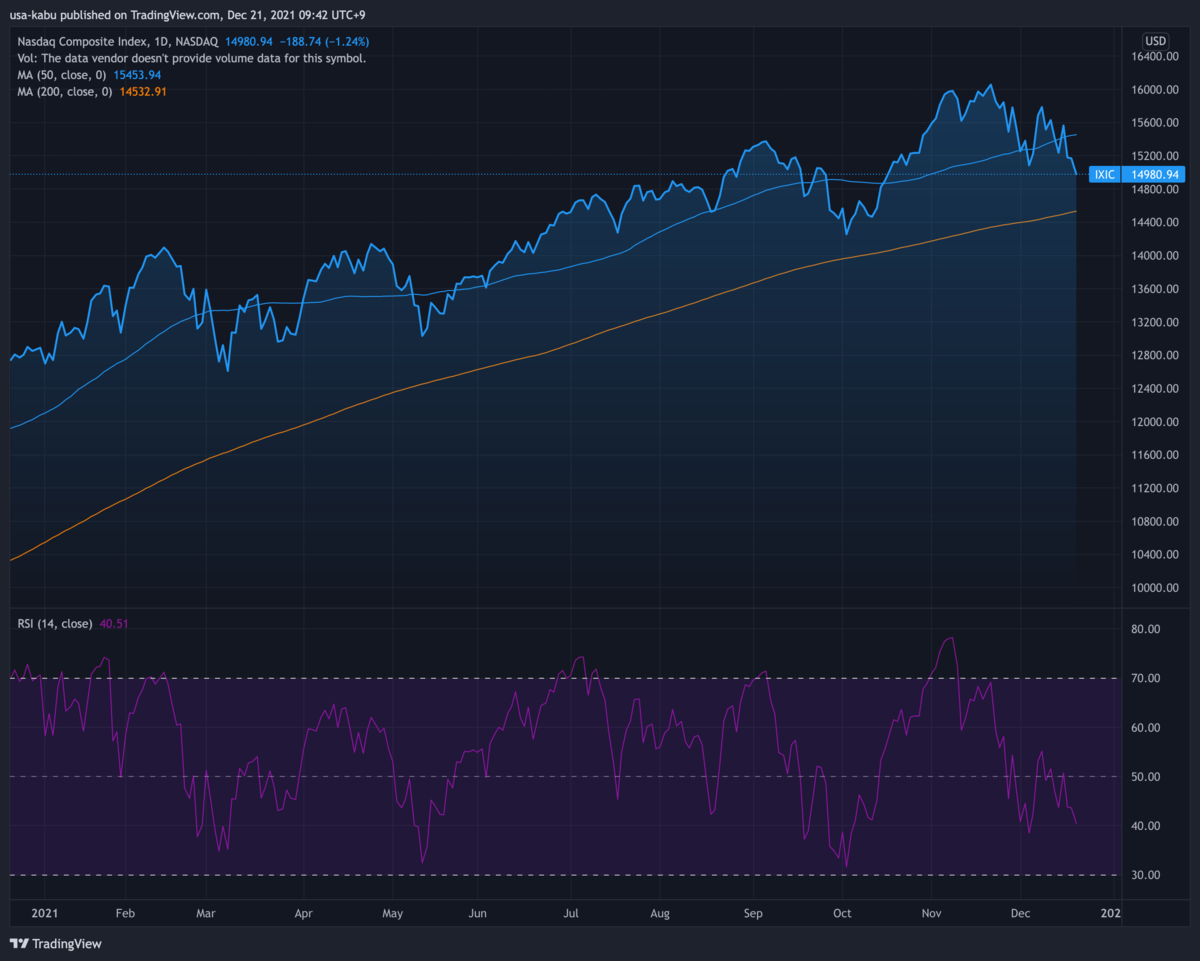Click the current price 14980.94 axis label

pyautogui.click(x=1156, y=174)
